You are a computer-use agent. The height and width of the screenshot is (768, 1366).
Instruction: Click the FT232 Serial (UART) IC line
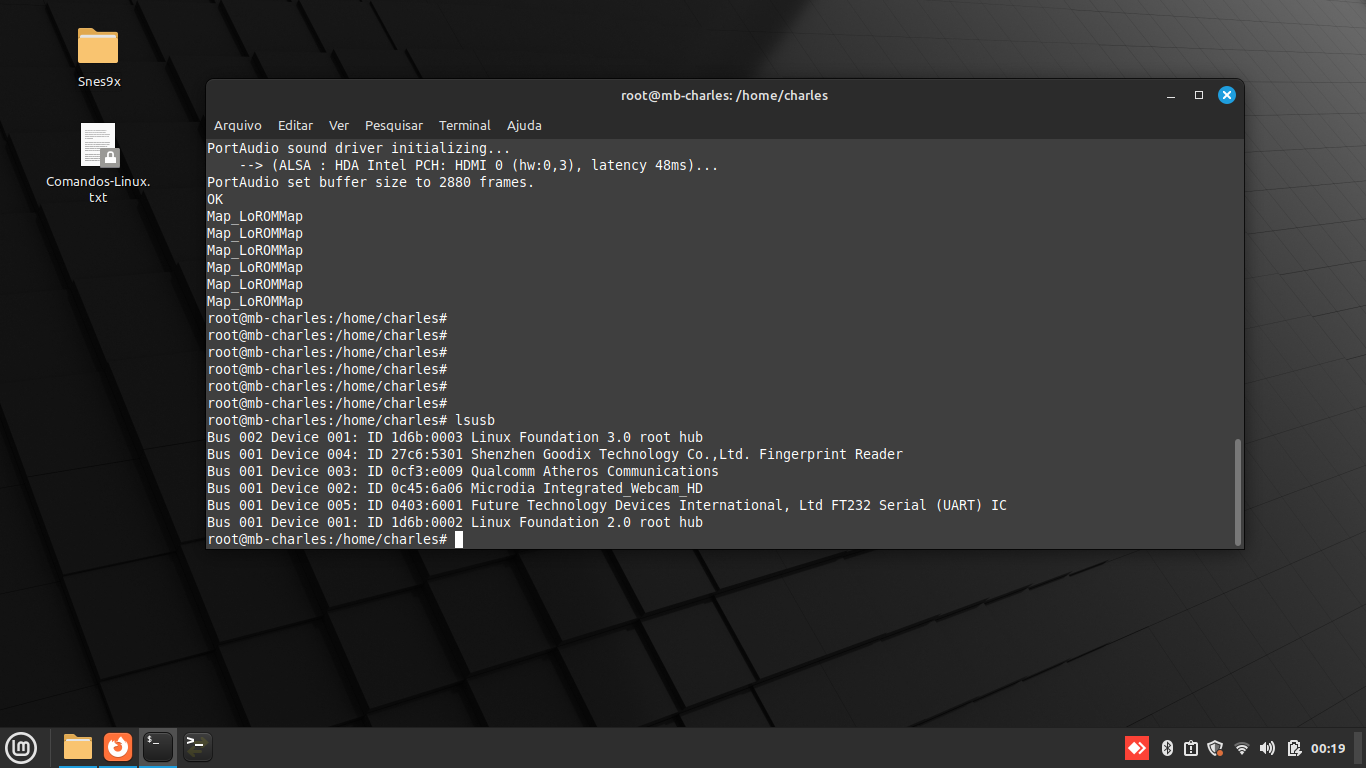tap(607, 505)
